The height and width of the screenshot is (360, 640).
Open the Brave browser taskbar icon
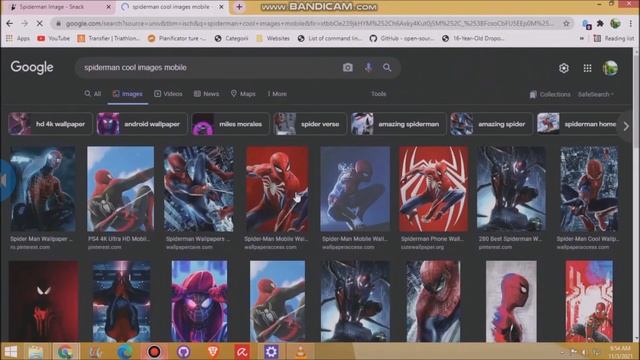tap(213, 351)
